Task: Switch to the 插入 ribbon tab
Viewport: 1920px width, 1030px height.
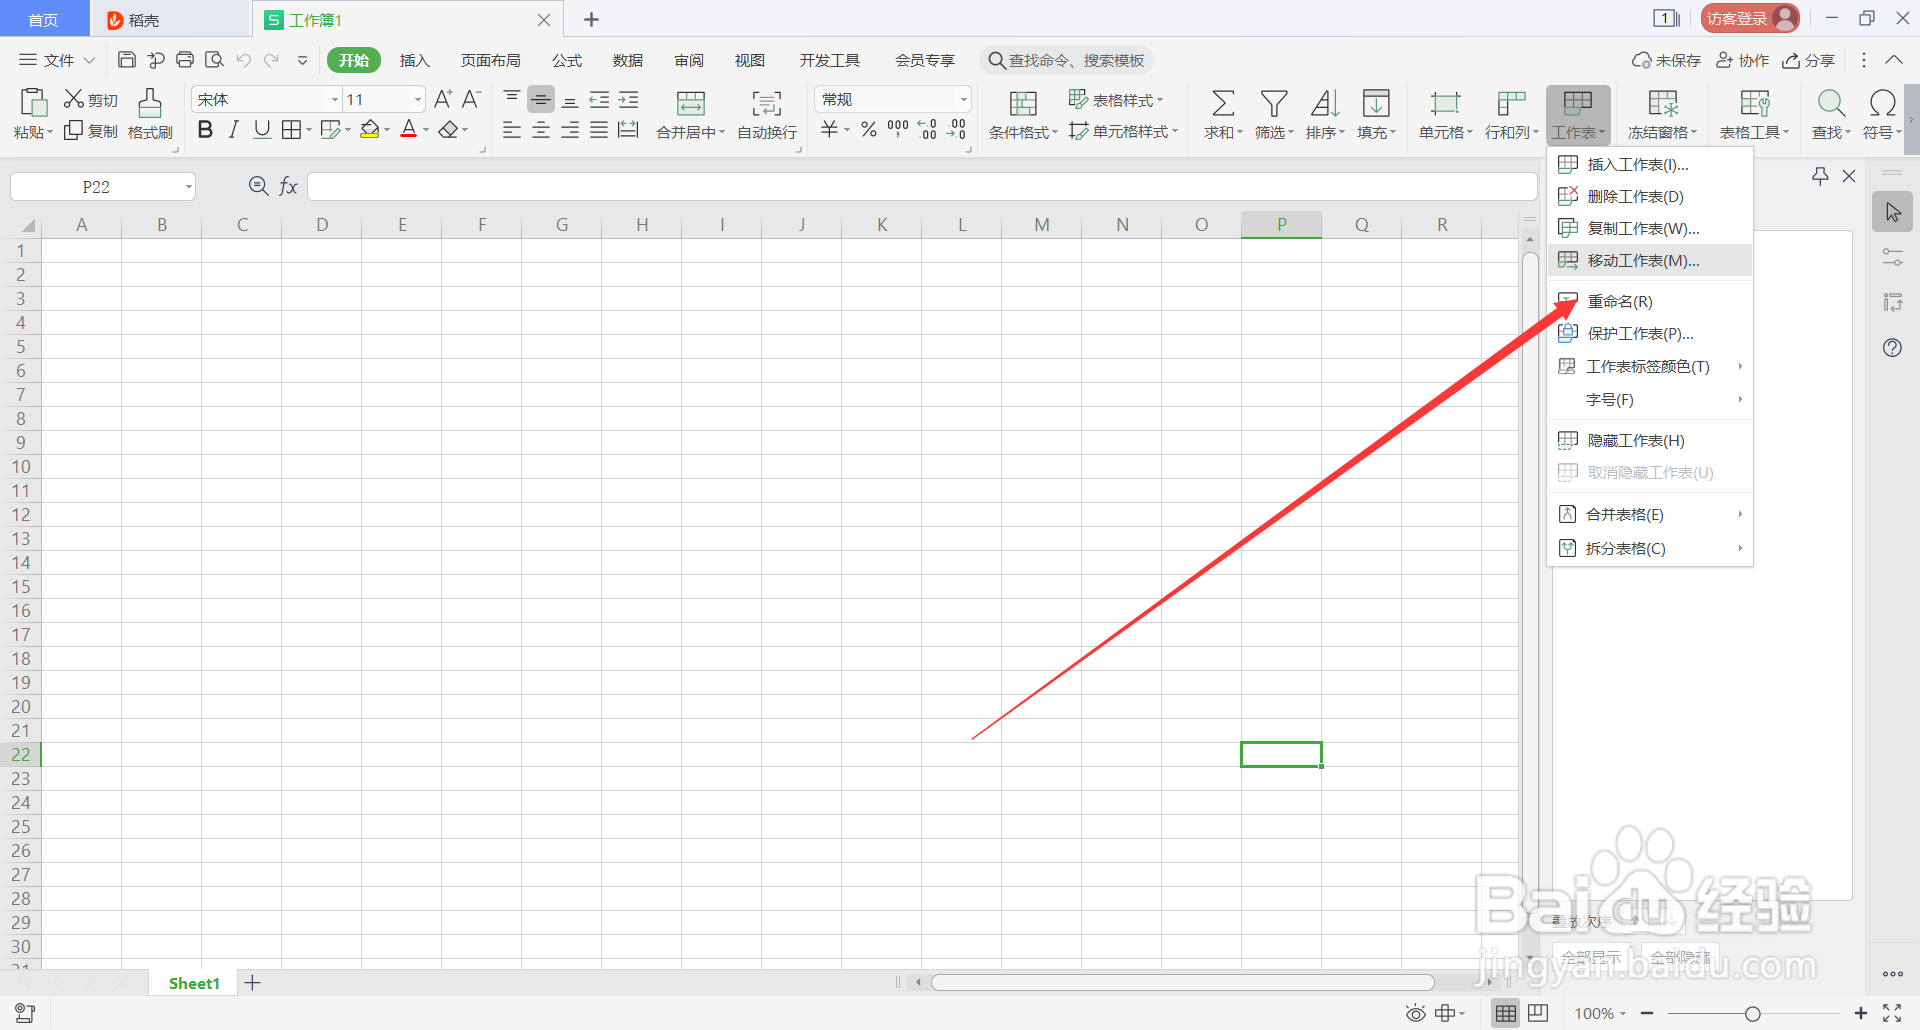Action: [414, 60]
